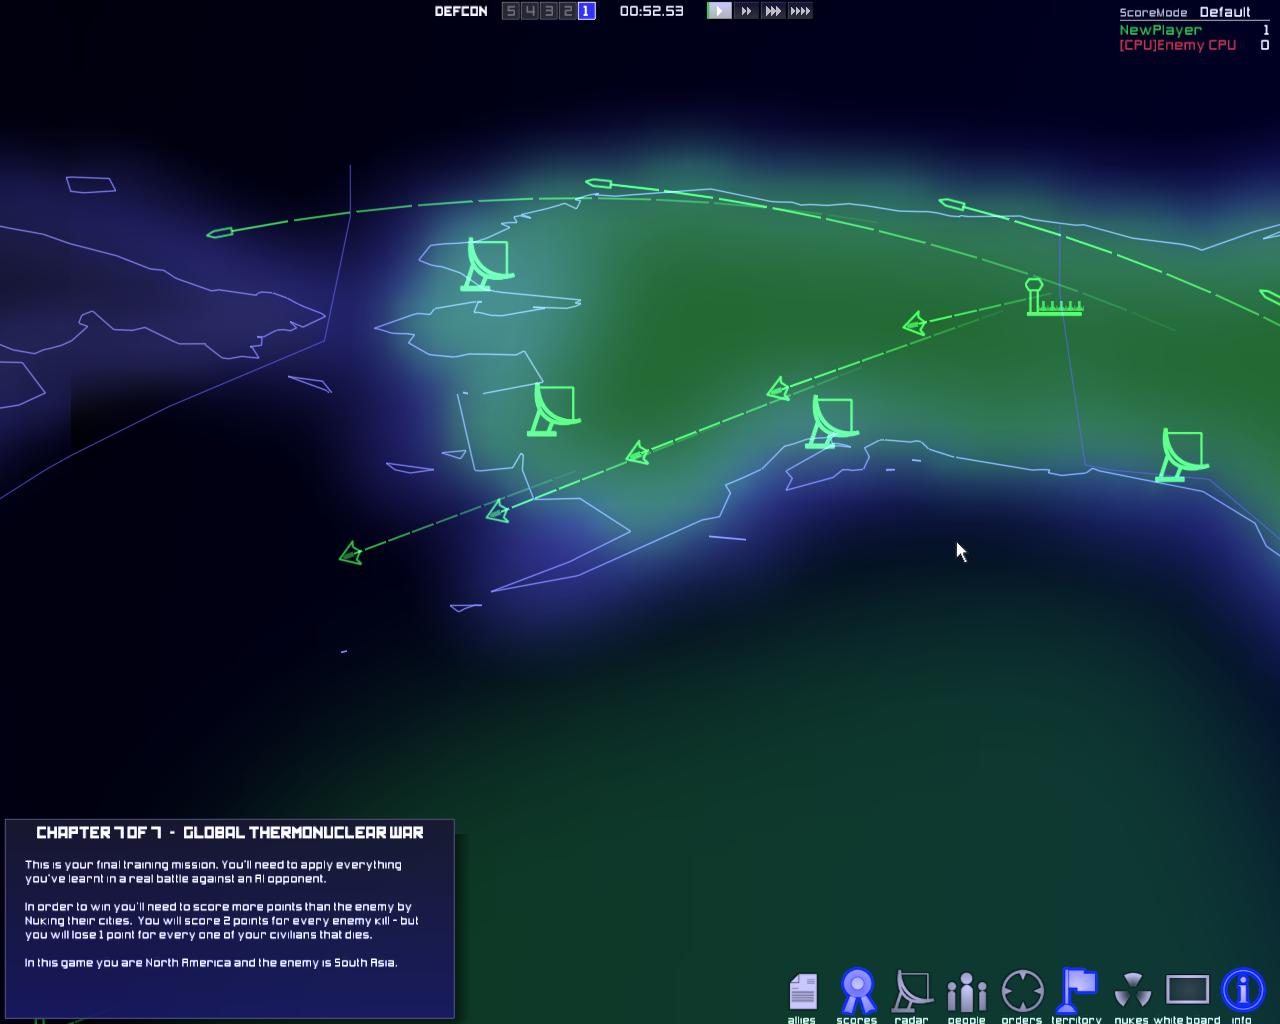Open the white board icon
1280x1024 pixels.
[1187, 990]
